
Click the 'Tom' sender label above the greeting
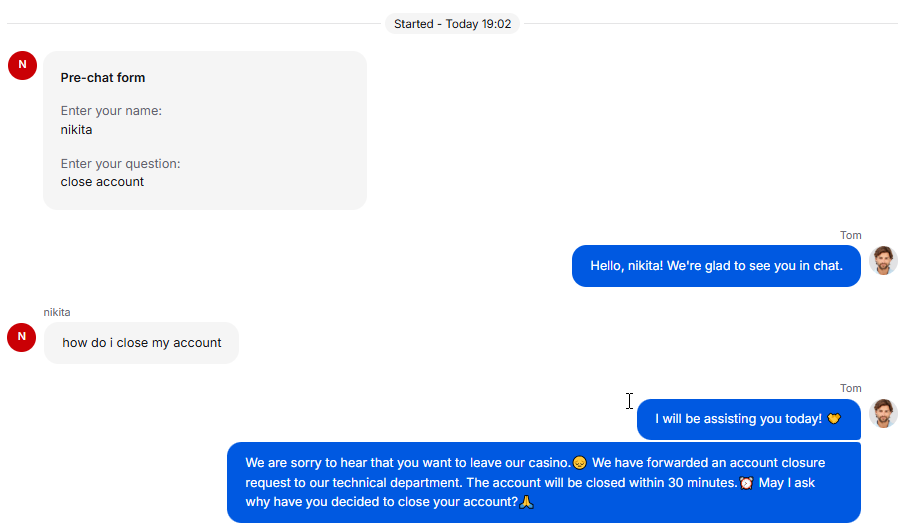(850, 235)
